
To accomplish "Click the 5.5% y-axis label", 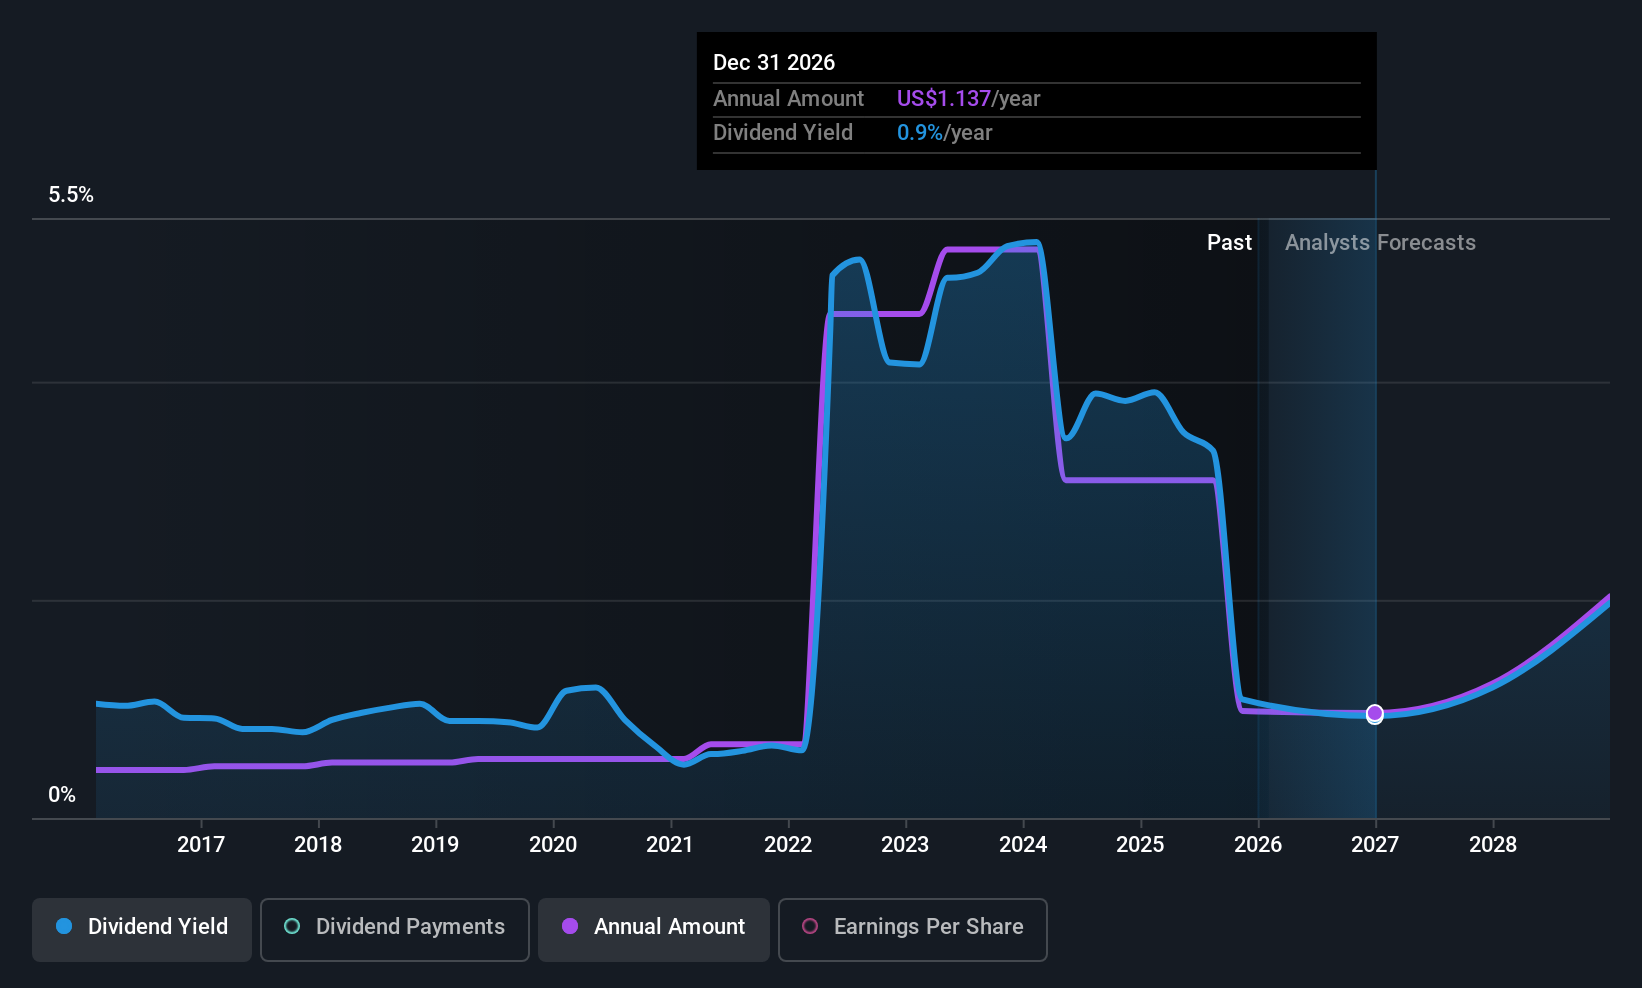I will (x=71, y=195).
